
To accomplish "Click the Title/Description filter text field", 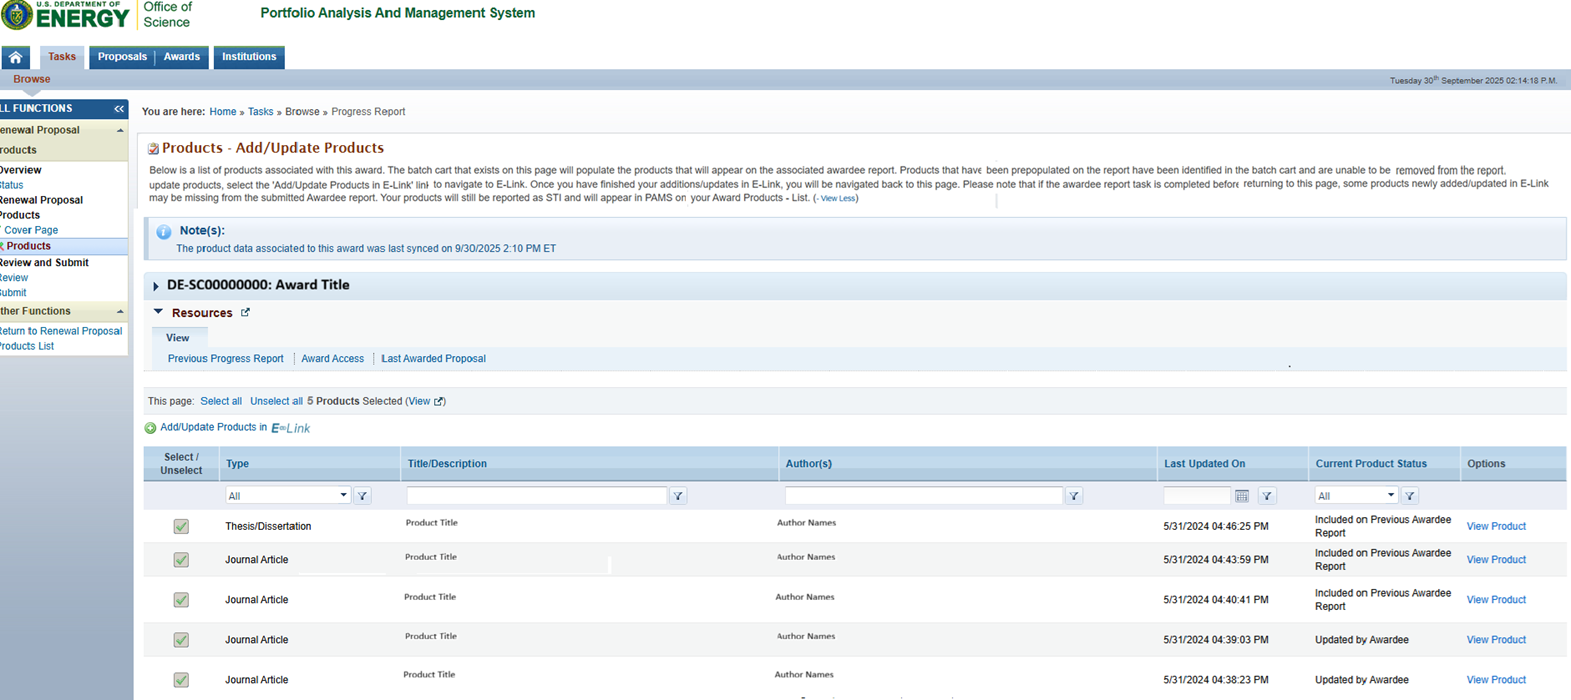I will tap(536, 496).
